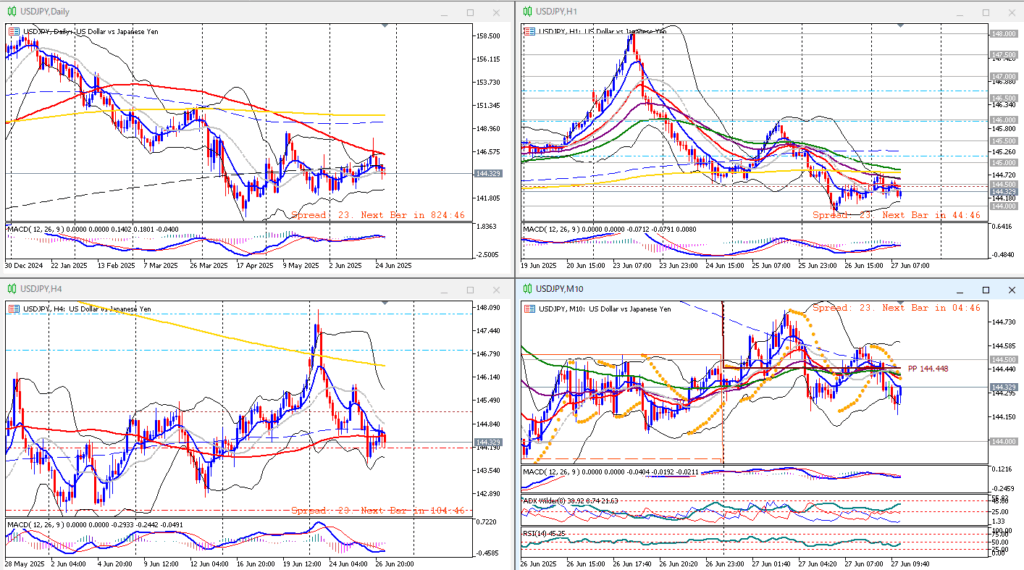Click the candlestick icon in USDJPY,M10 title bar
1024x570 pixels.
tap(528, 289)
